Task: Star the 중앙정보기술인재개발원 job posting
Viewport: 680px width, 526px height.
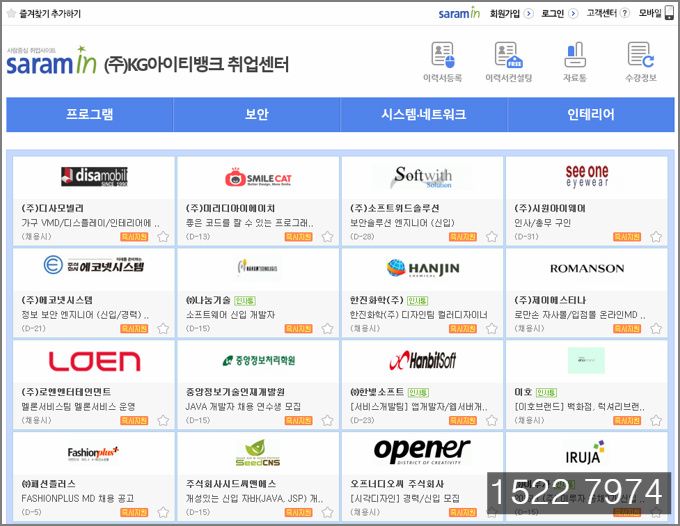Action: 327,421
